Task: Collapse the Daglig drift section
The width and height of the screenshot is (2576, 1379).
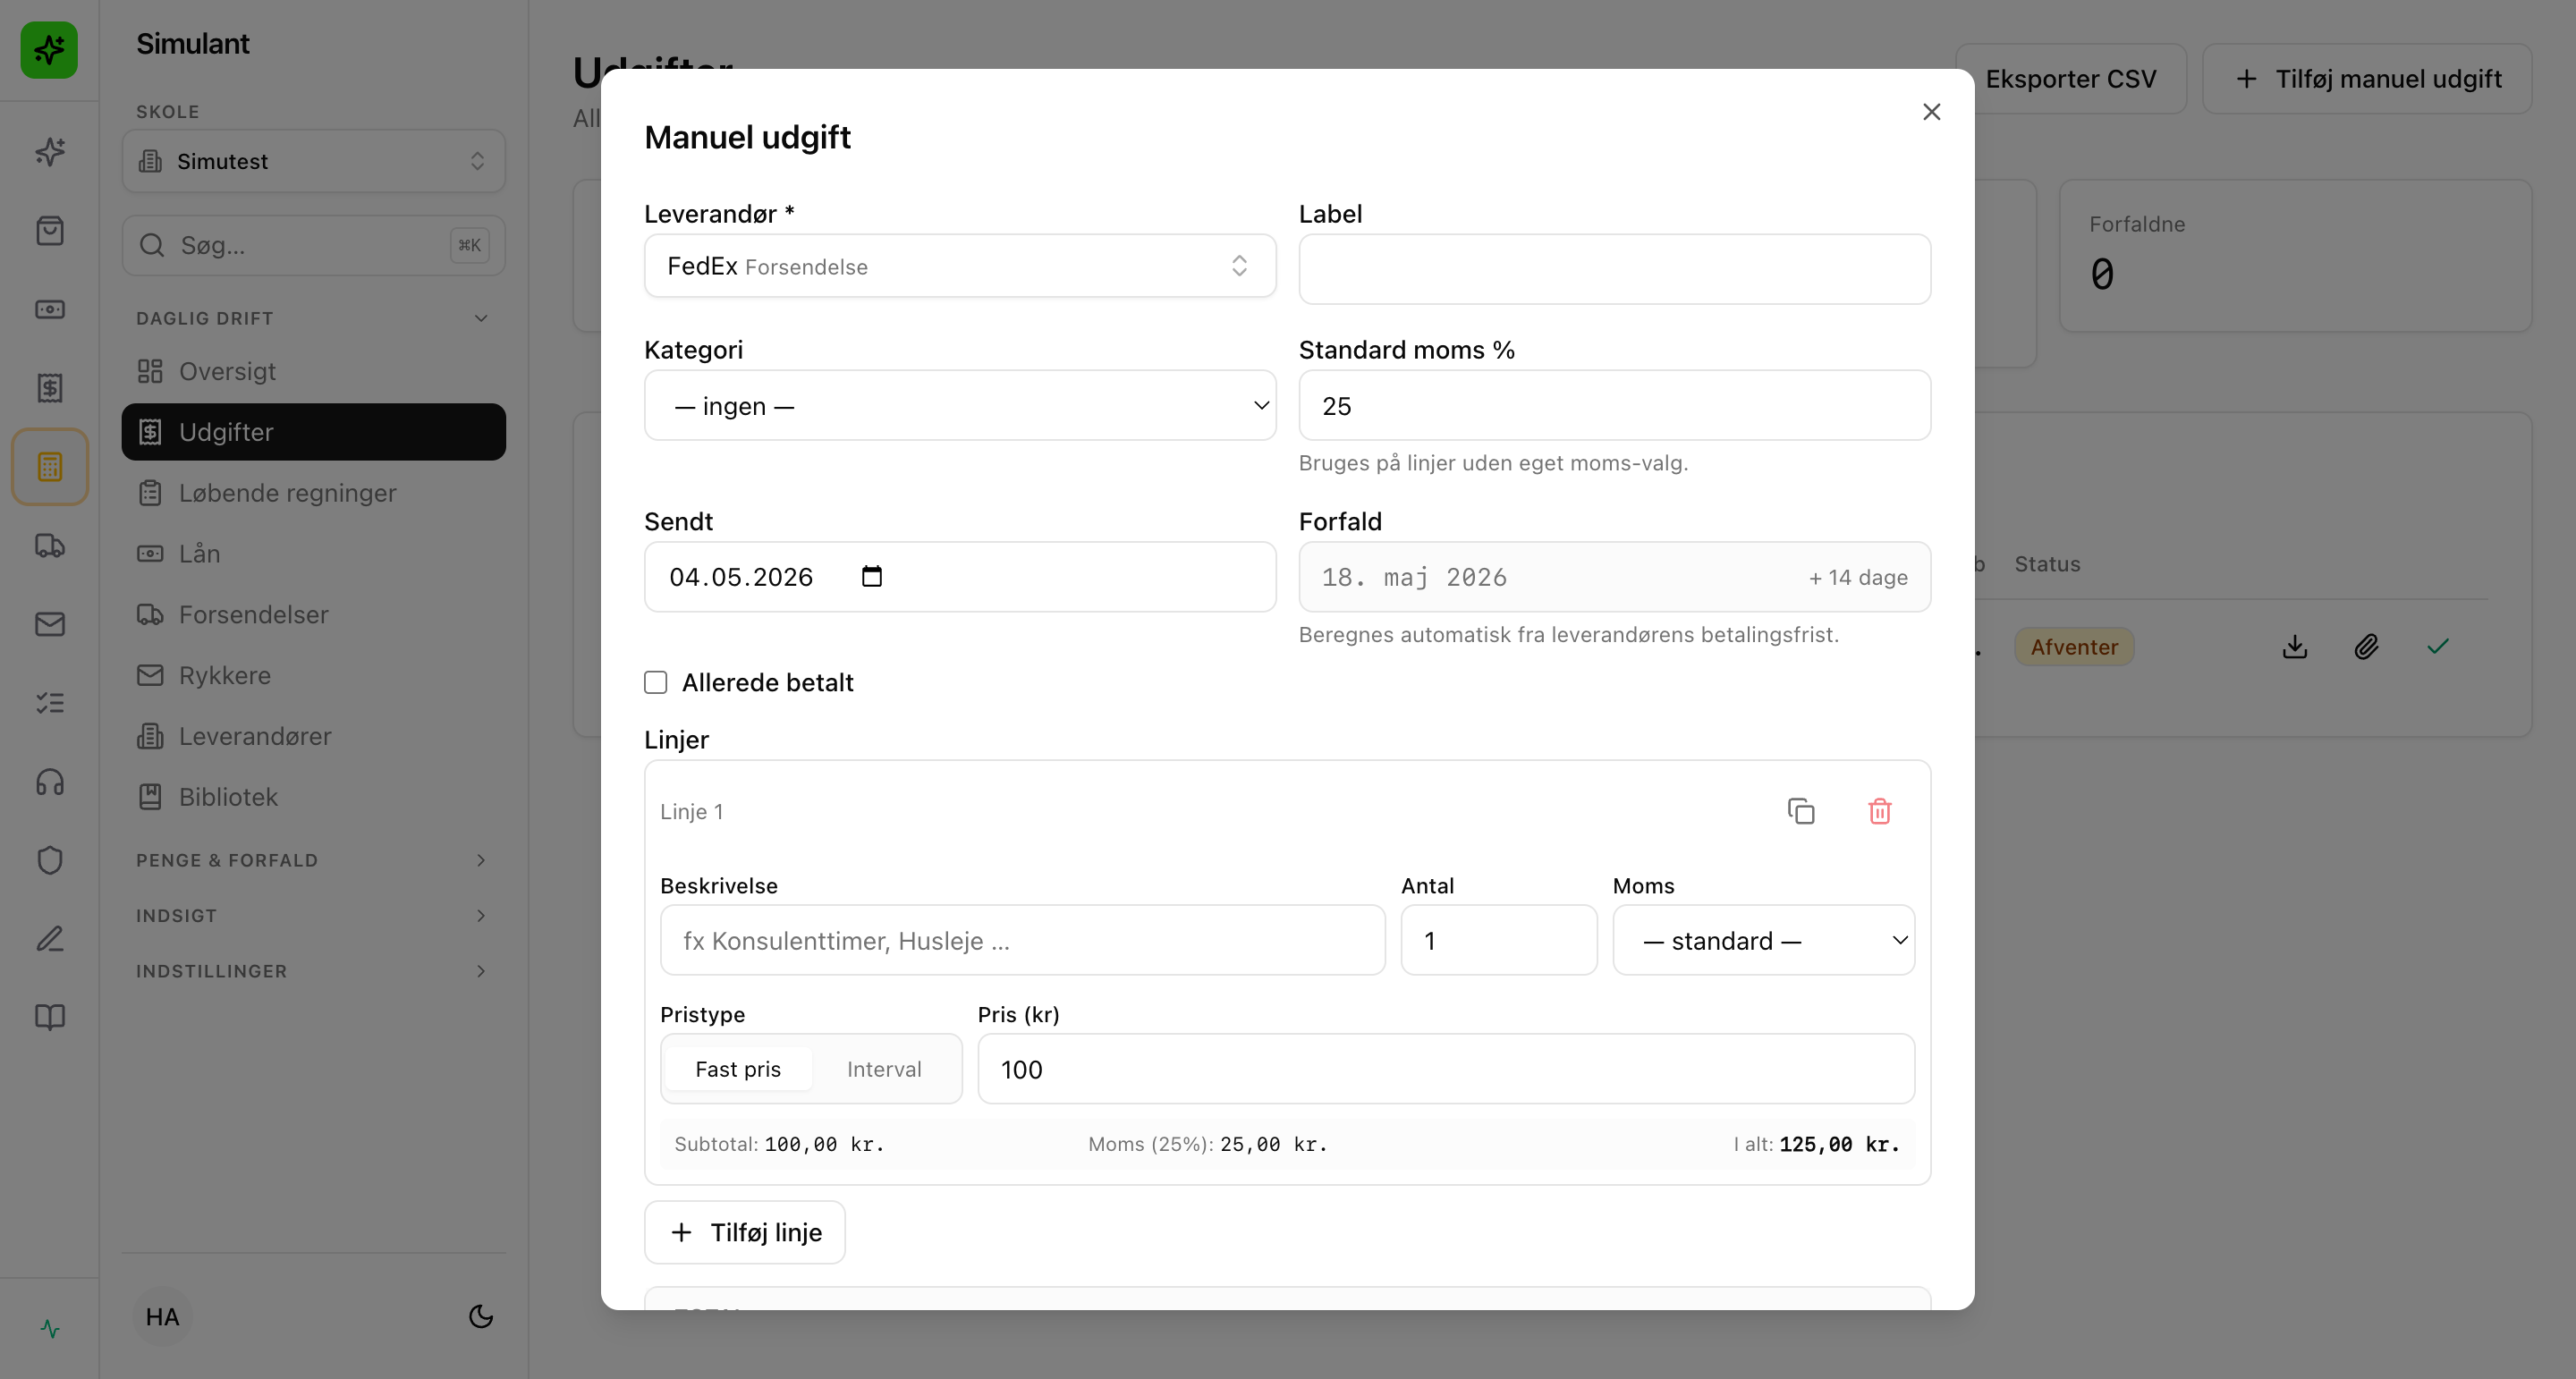Action: (314, 318)
